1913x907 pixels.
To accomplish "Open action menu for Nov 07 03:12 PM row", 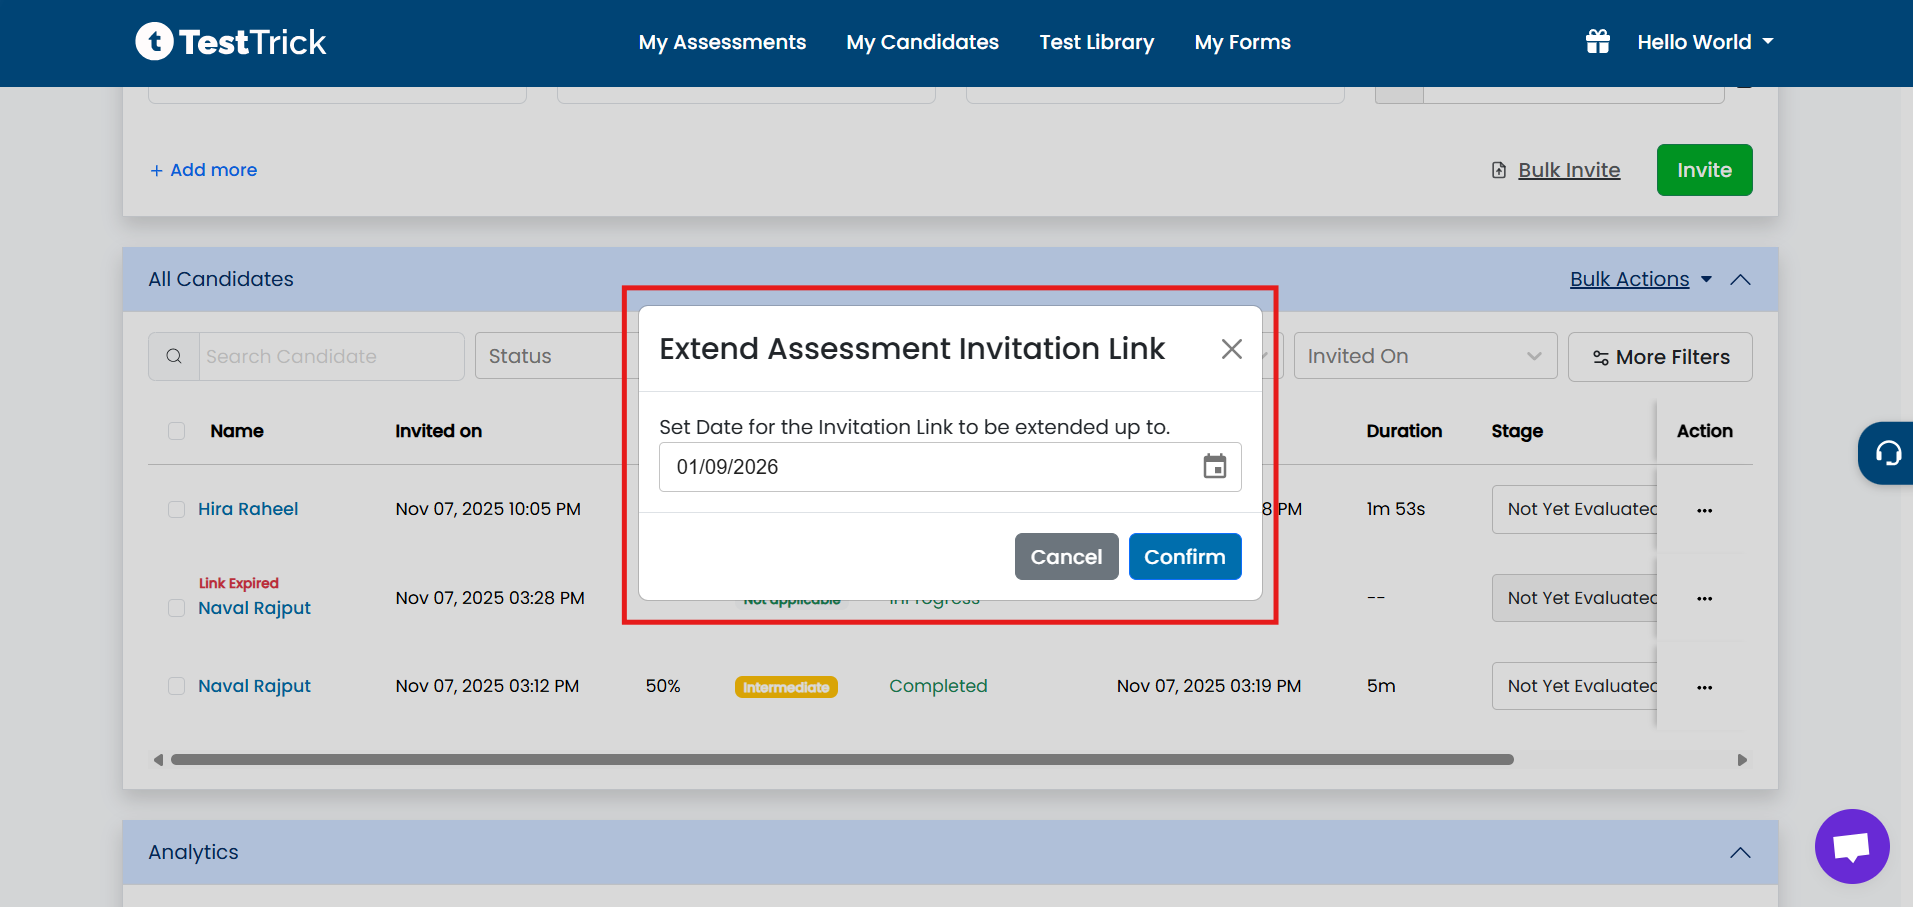I will click(x=1705, y=687).
